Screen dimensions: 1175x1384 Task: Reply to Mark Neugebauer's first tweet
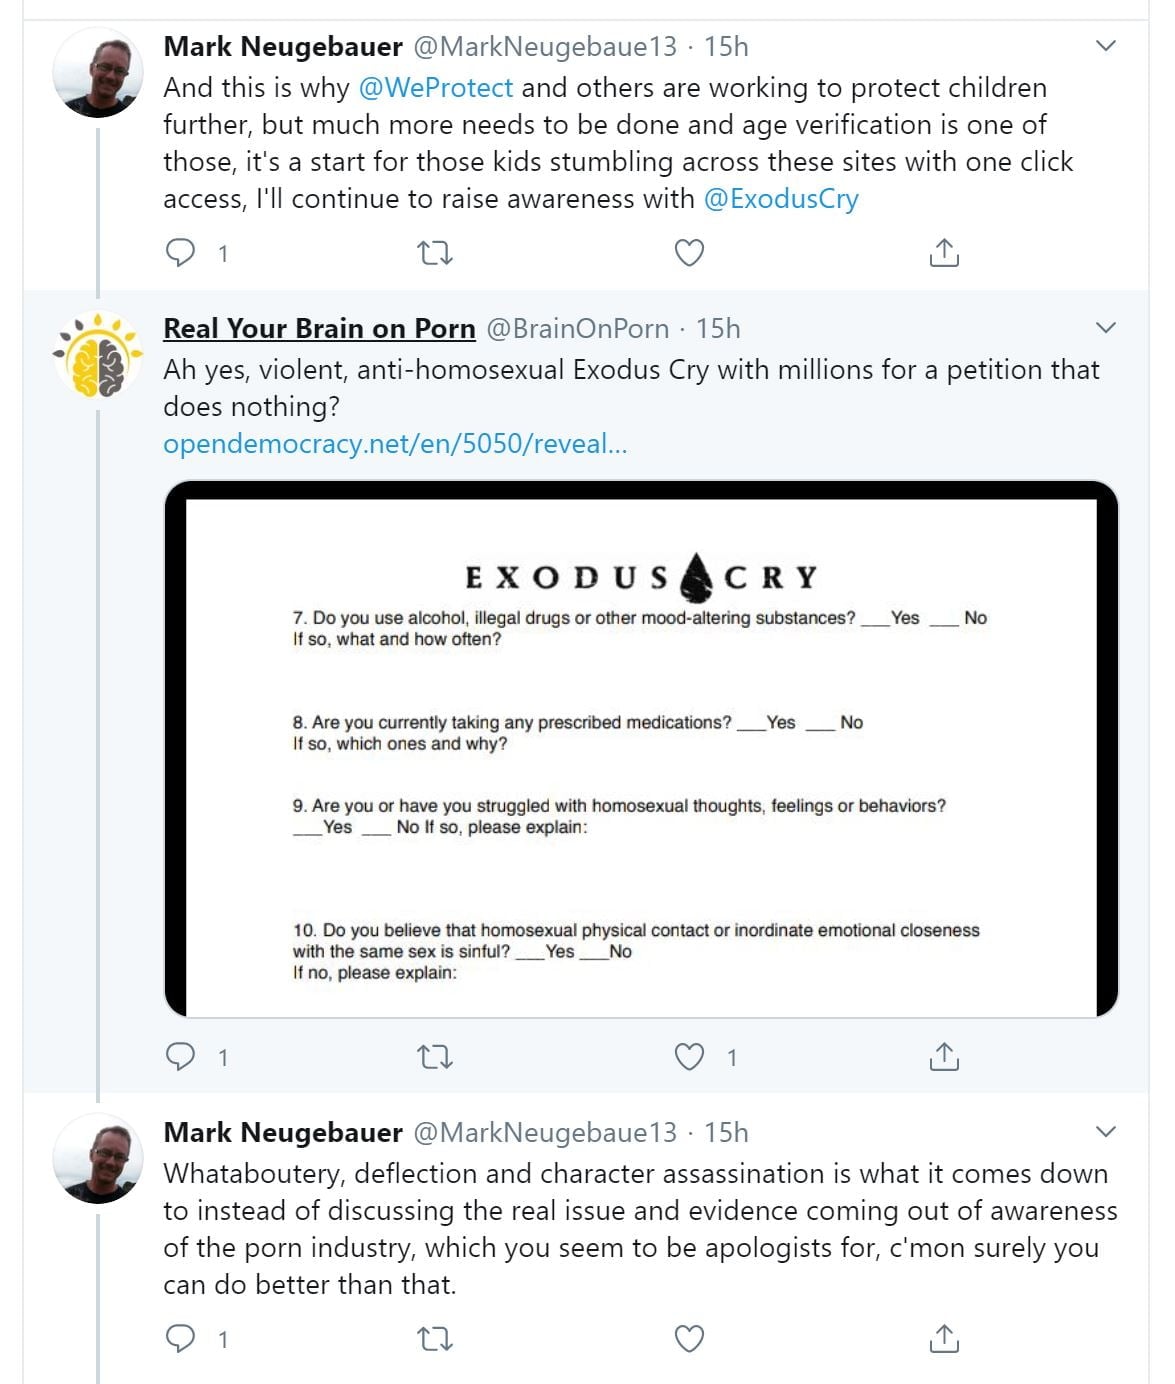(x=180, y=253)
